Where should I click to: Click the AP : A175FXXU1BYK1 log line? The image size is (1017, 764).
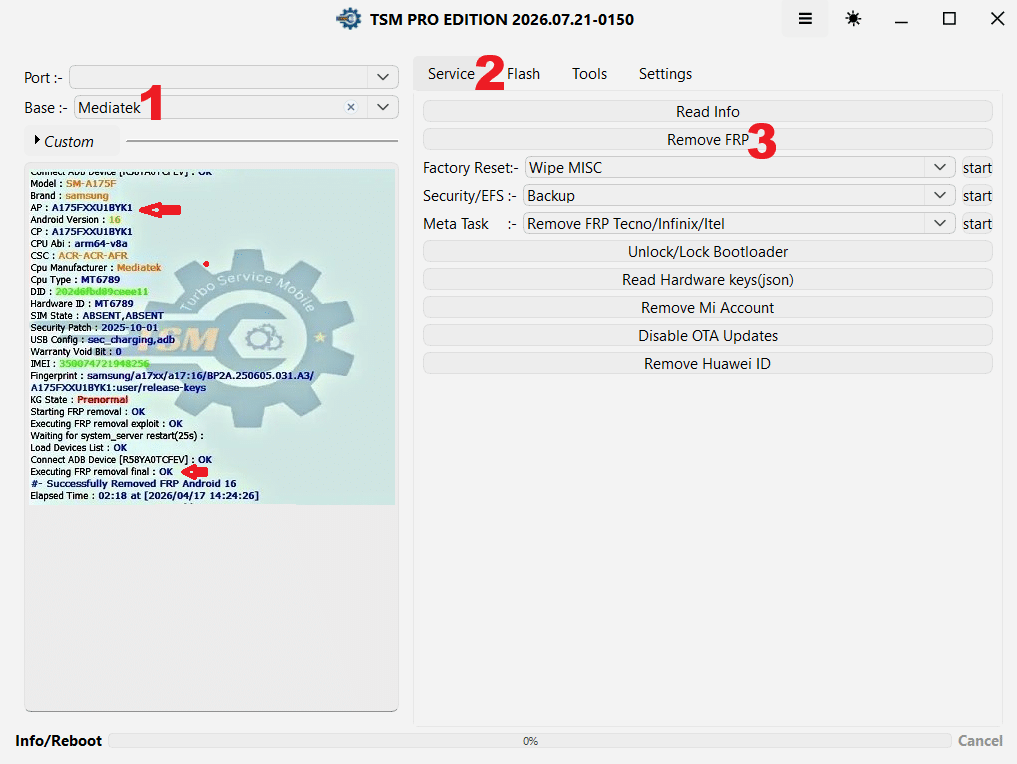click(81, 208)
